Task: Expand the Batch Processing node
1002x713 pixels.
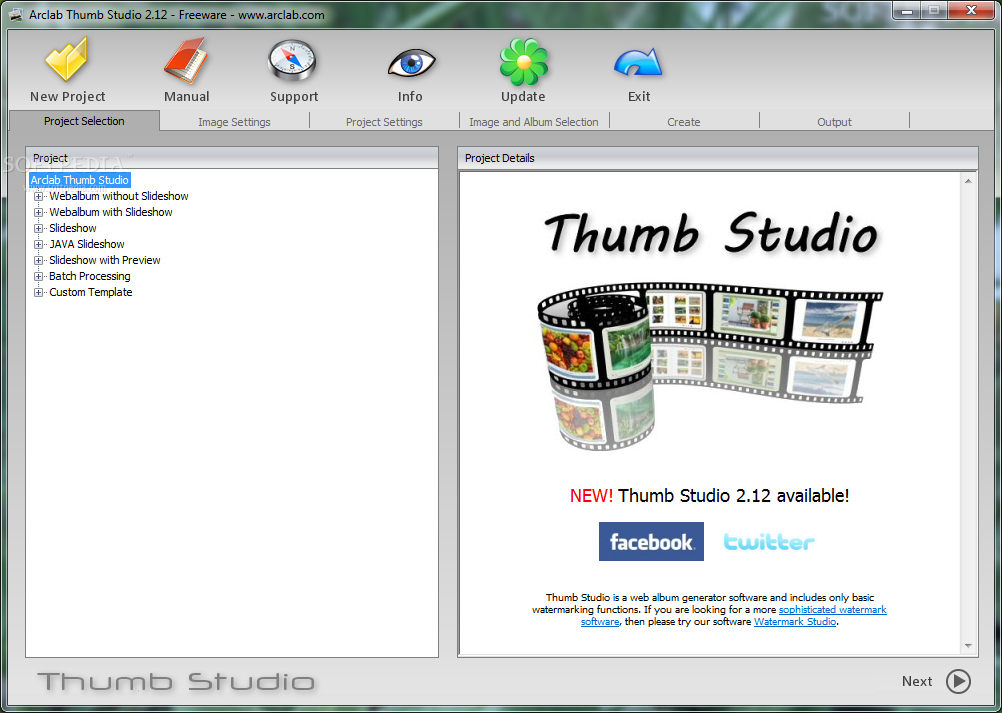Action: (38, 276)
